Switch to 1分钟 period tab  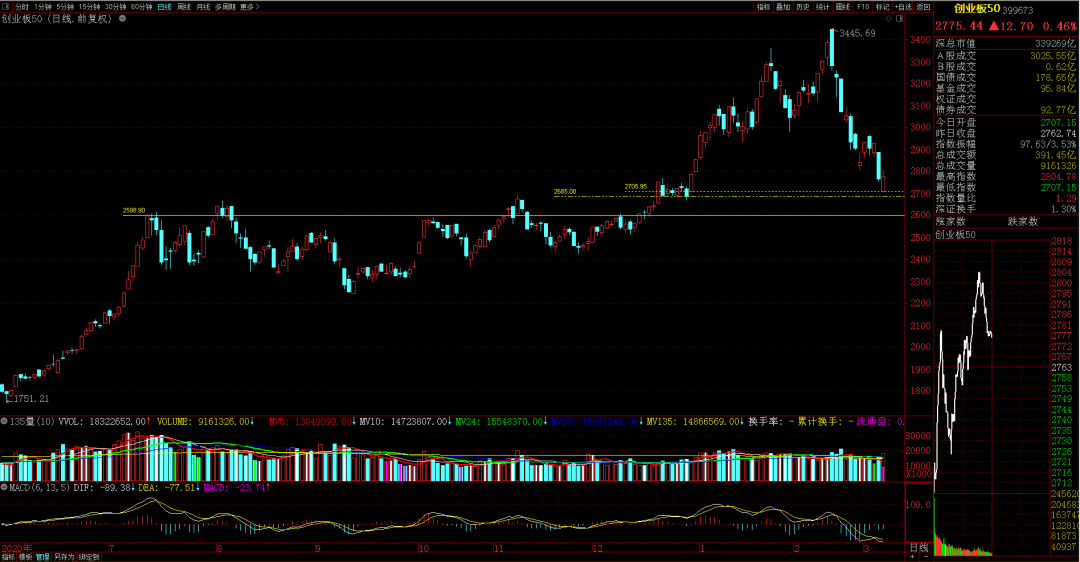[43, 7]
